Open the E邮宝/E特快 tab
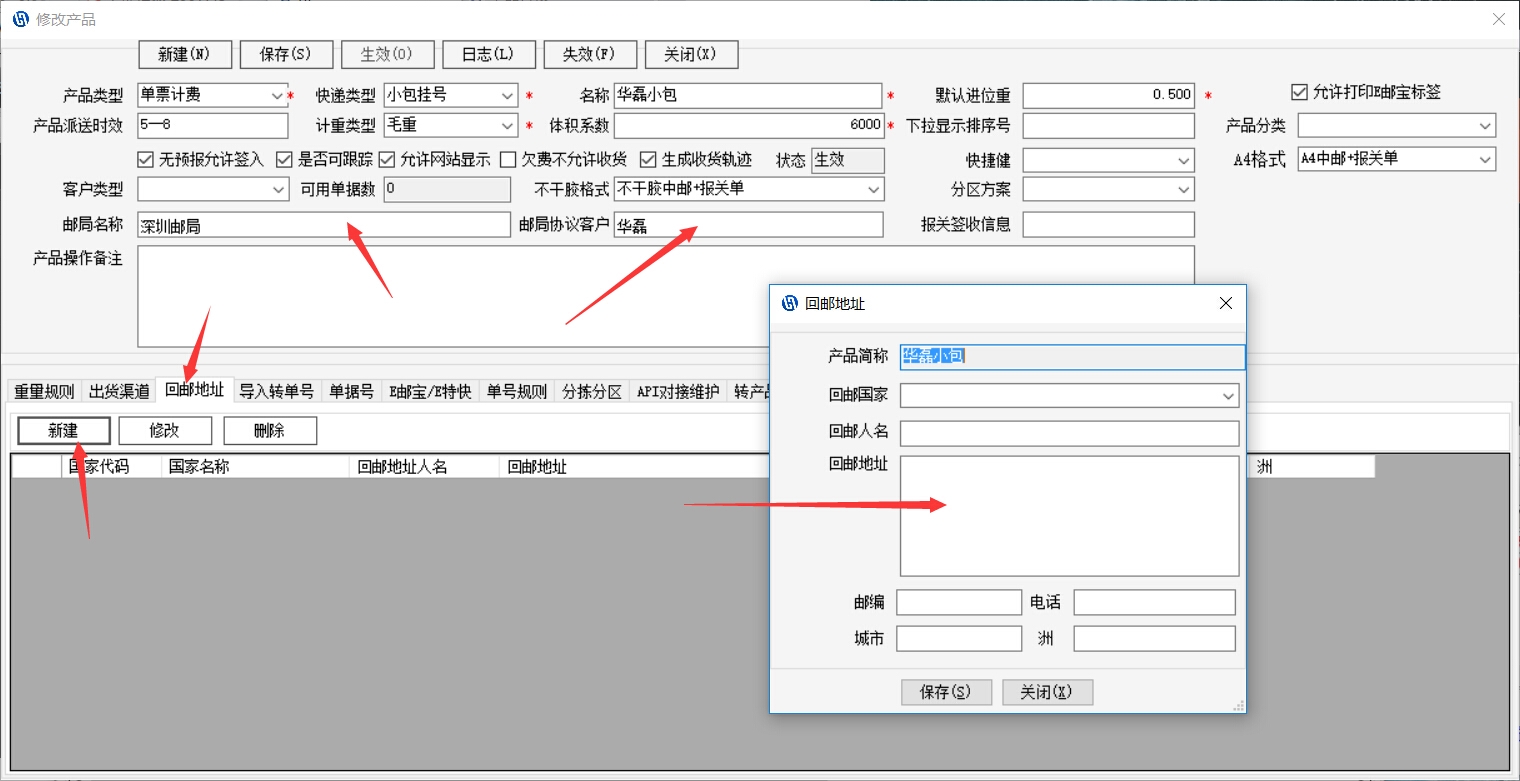 point(430,391)
